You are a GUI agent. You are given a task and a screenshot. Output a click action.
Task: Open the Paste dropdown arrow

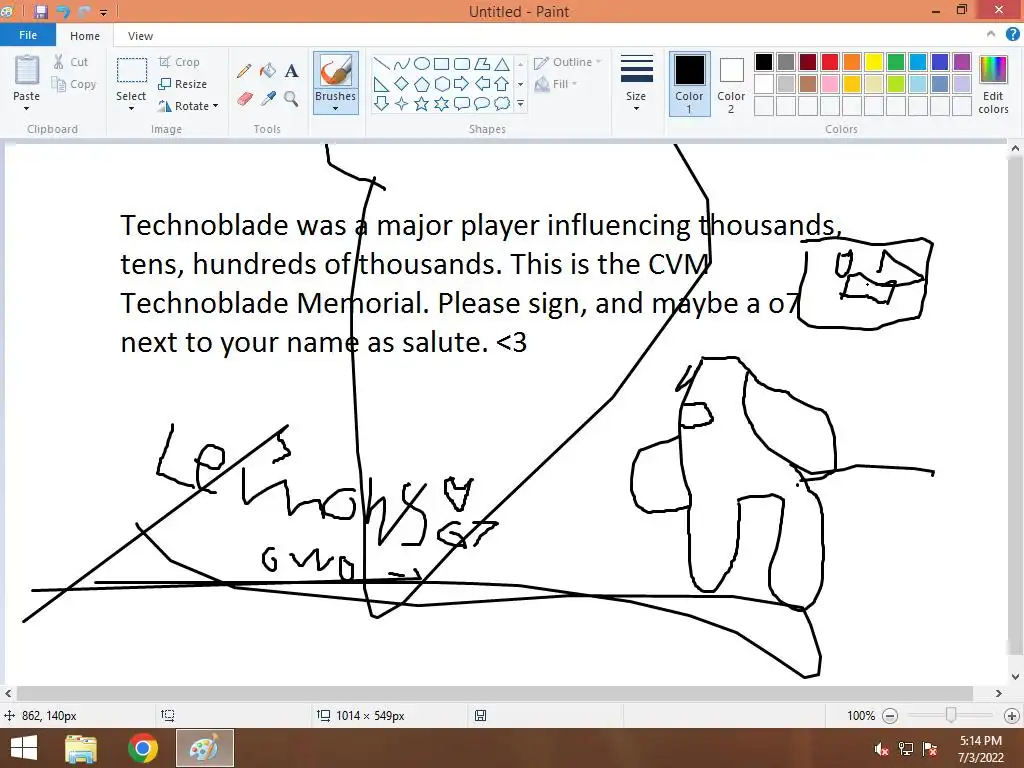[26, 108]
